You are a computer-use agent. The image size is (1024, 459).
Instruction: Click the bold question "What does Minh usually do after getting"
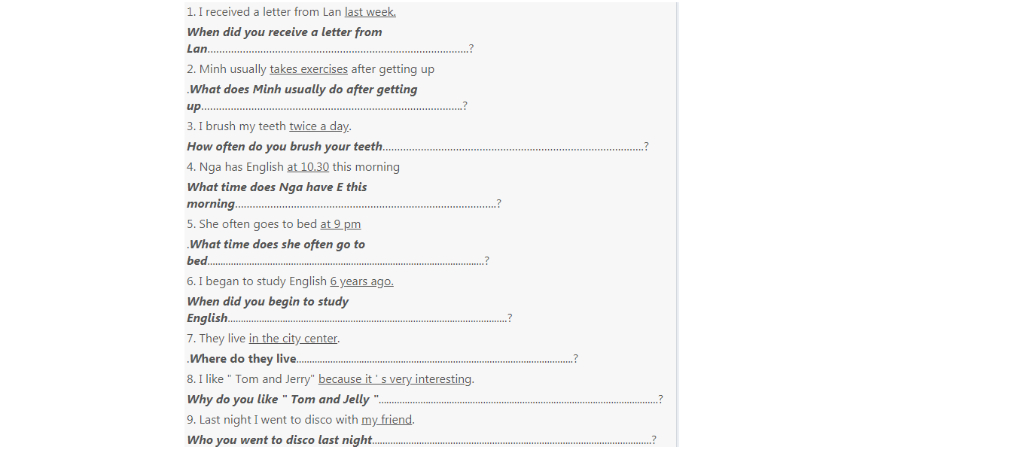[303, 89]
